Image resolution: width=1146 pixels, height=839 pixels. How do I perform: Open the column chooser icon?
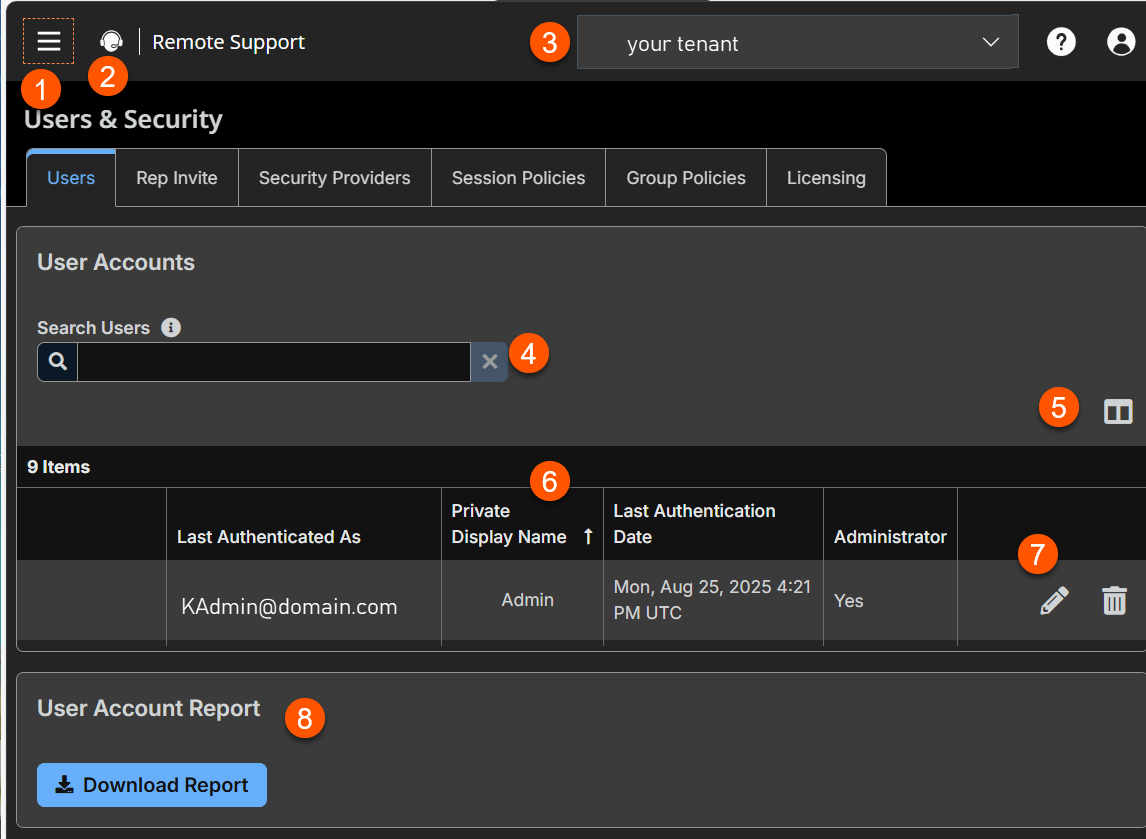1117,411
